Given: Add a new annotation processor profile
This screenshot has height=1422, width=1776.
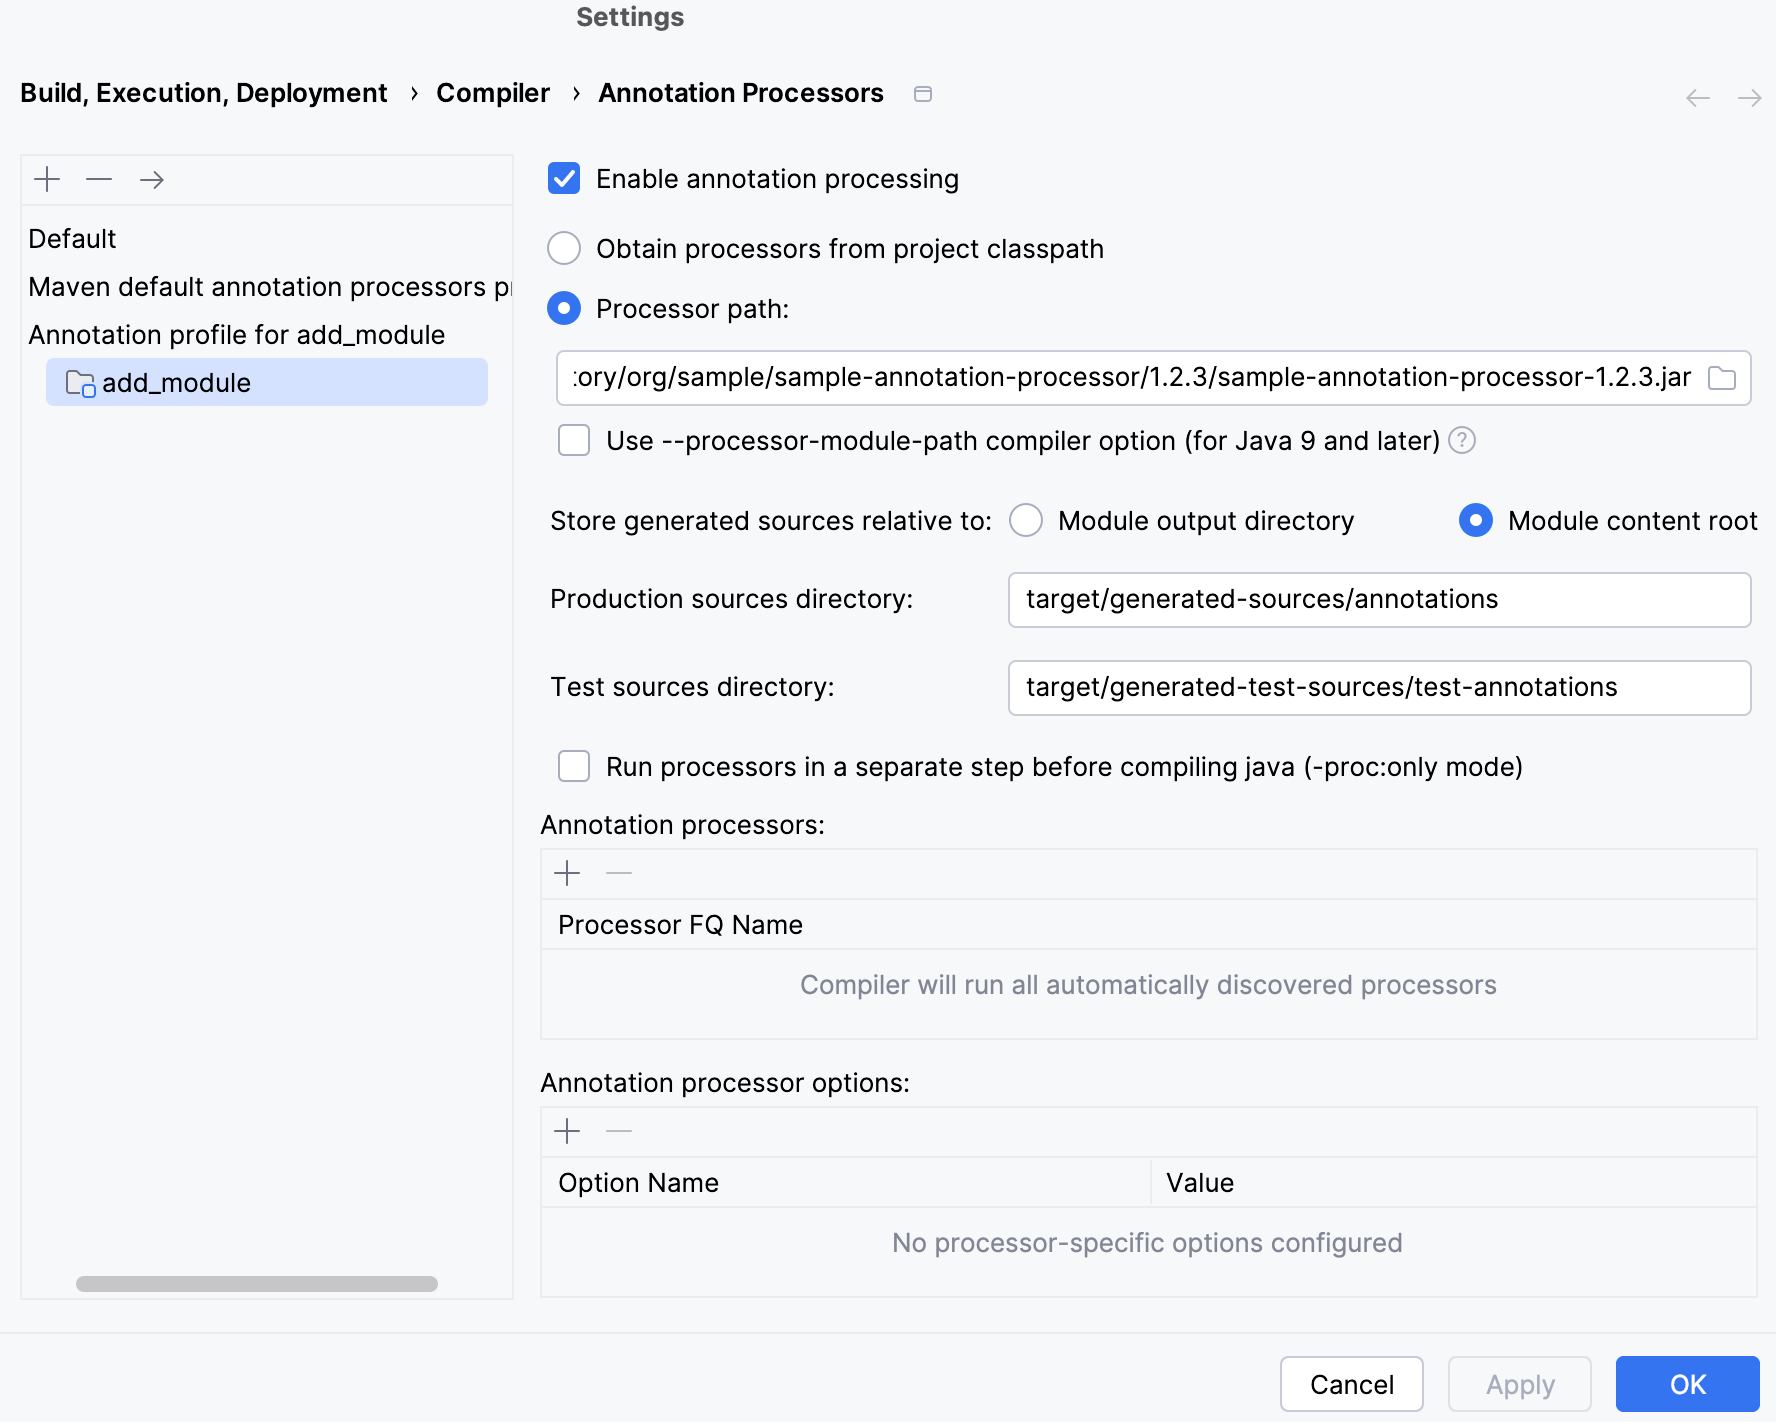Looking at the screenshot, I should pyautogui.click(x=45, y=180).
